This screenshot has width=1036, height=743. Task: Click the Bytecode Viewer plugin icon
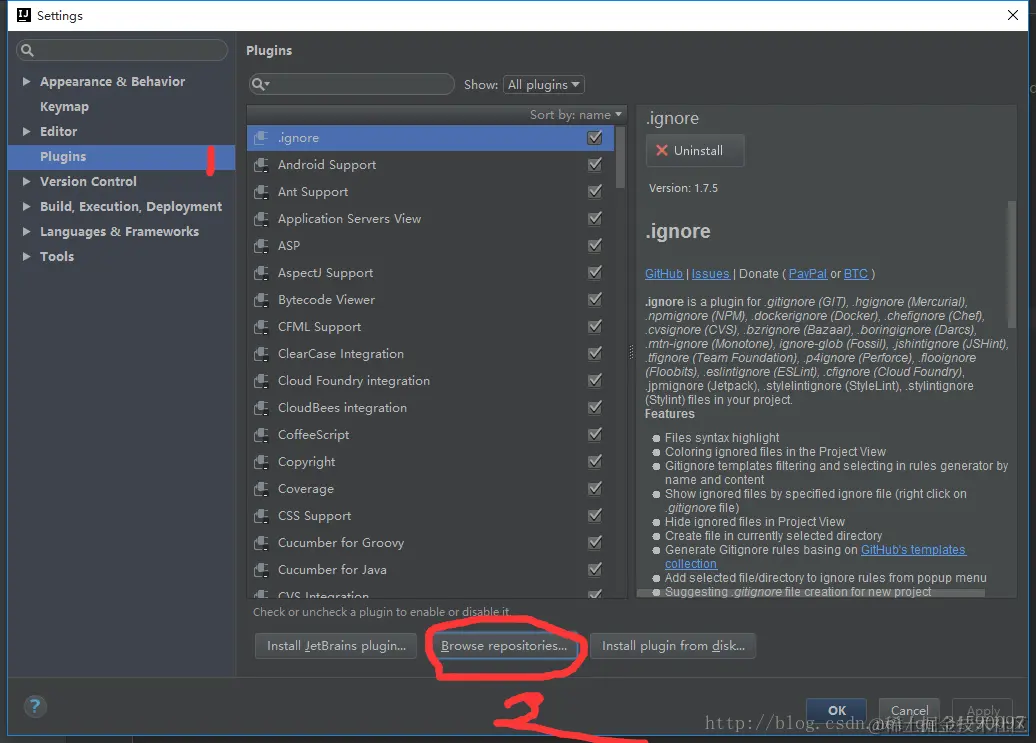(x=261, y=301)
